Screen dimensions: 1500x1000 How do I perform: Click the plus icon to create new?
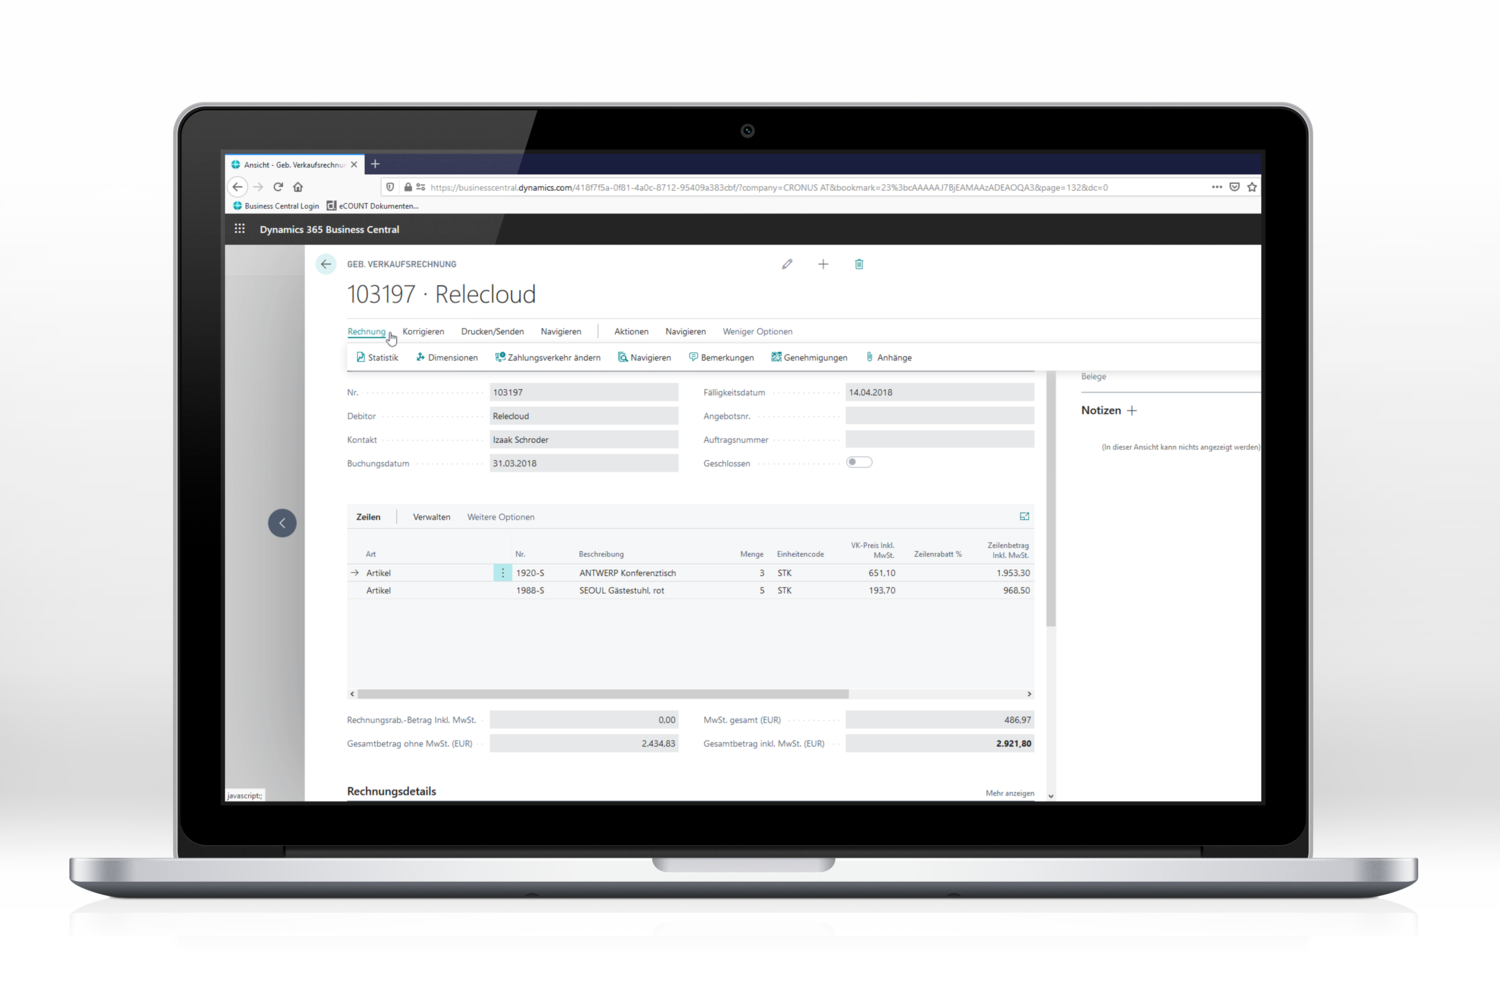(823, 264)
